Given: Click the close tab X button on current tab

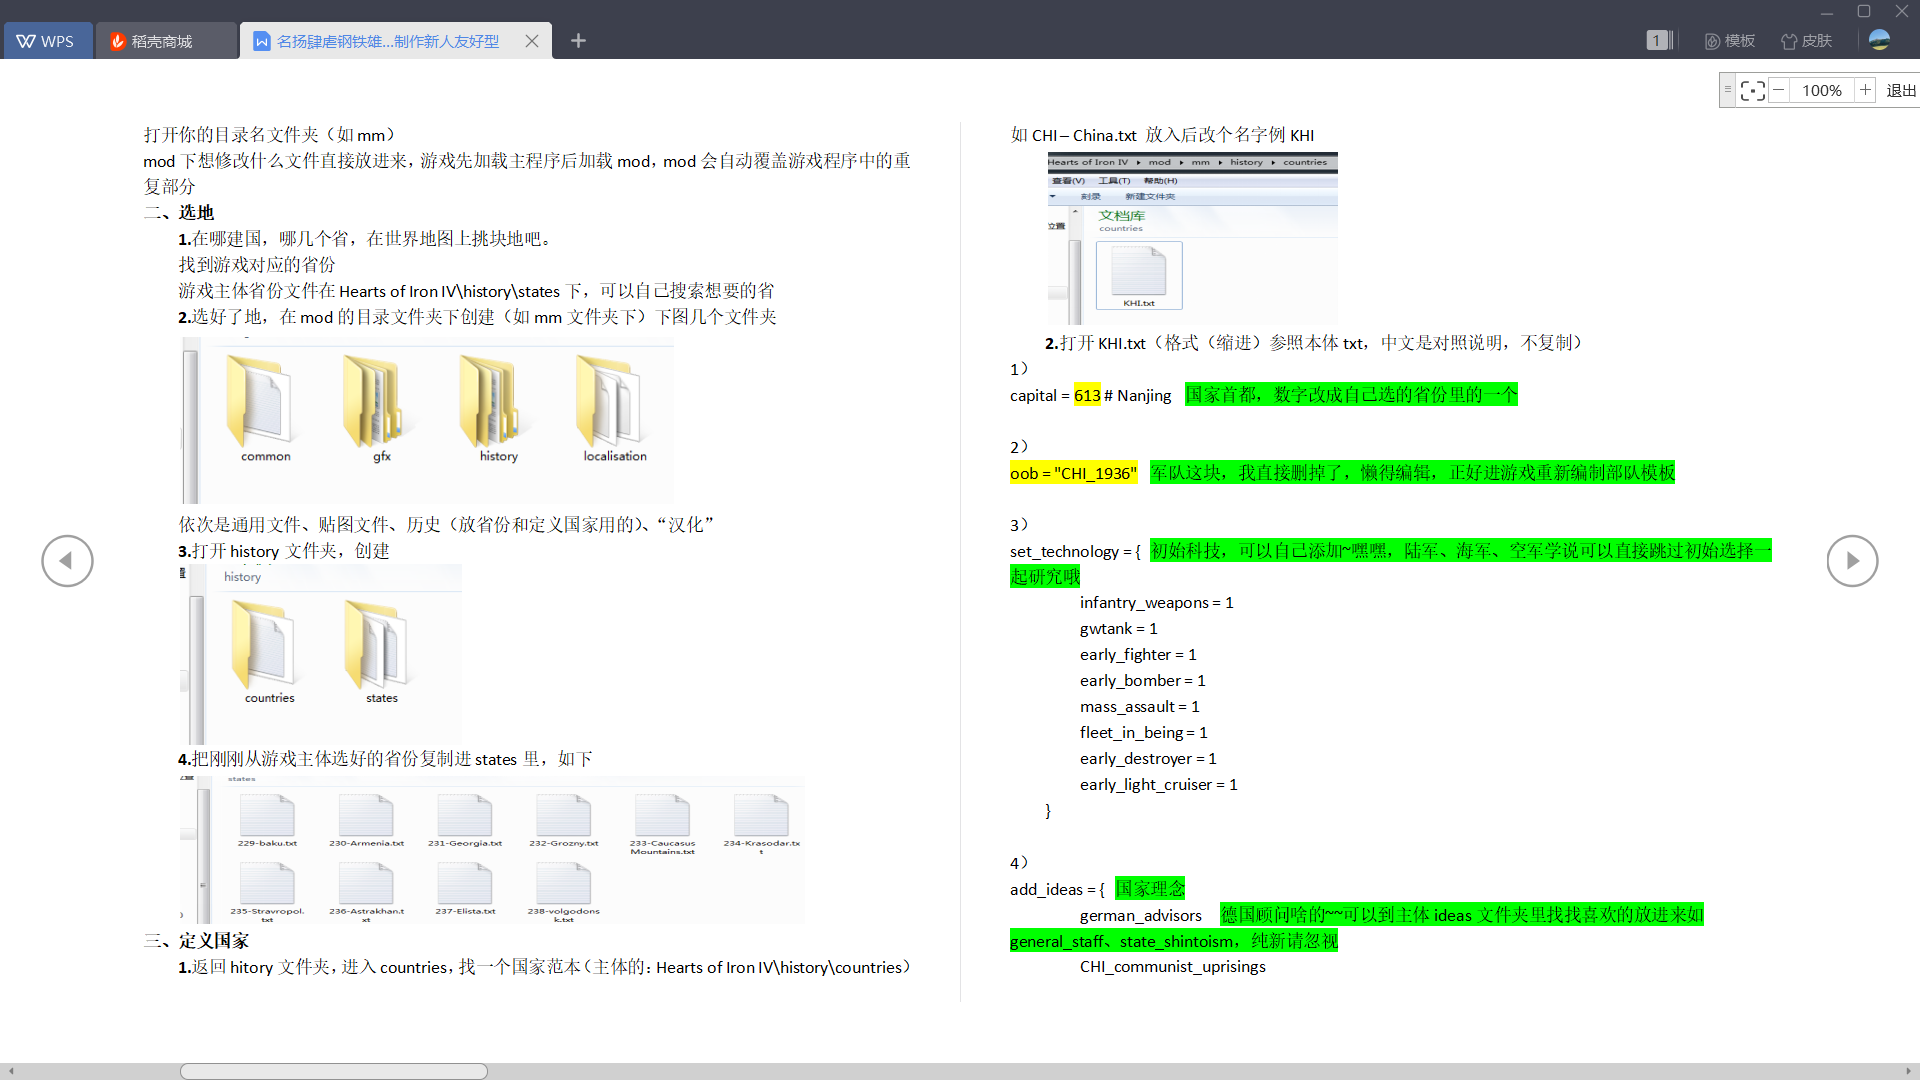Looking at the screenshot, I should click(533, 41).
